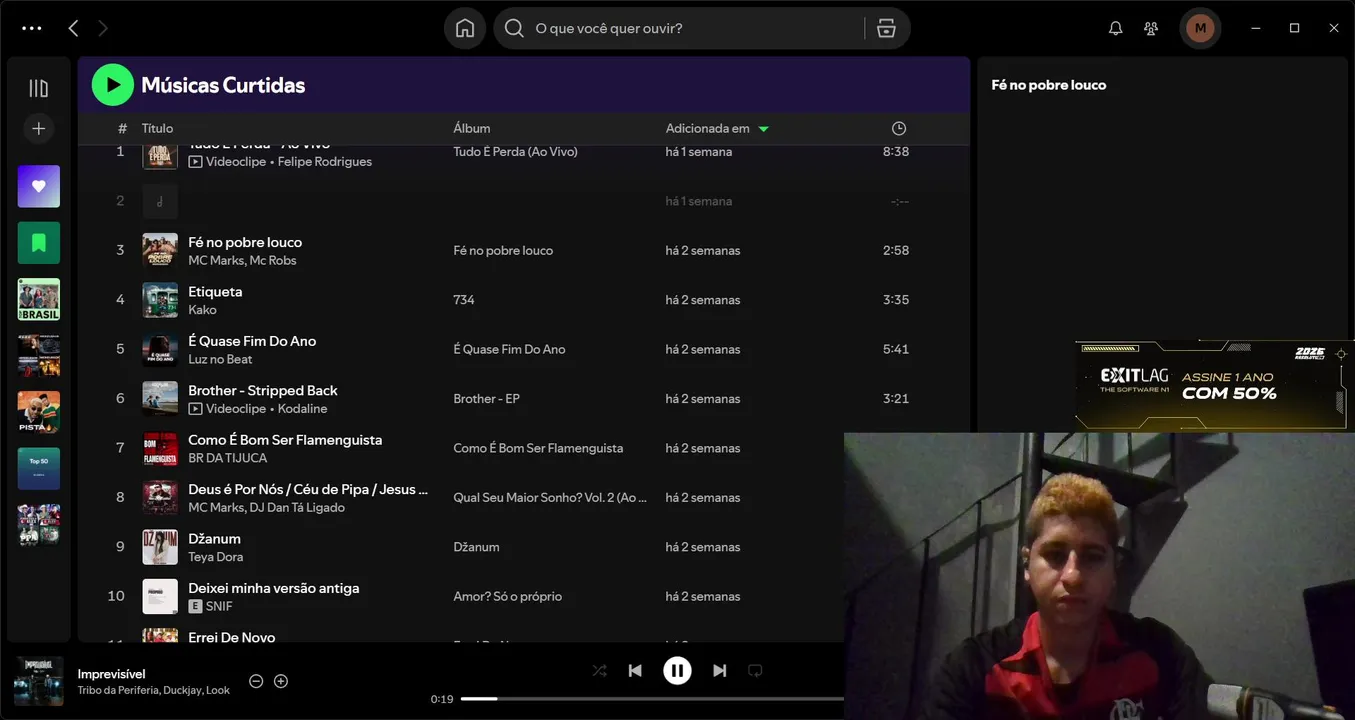Go back with the left arrow

tap(73, 28)
